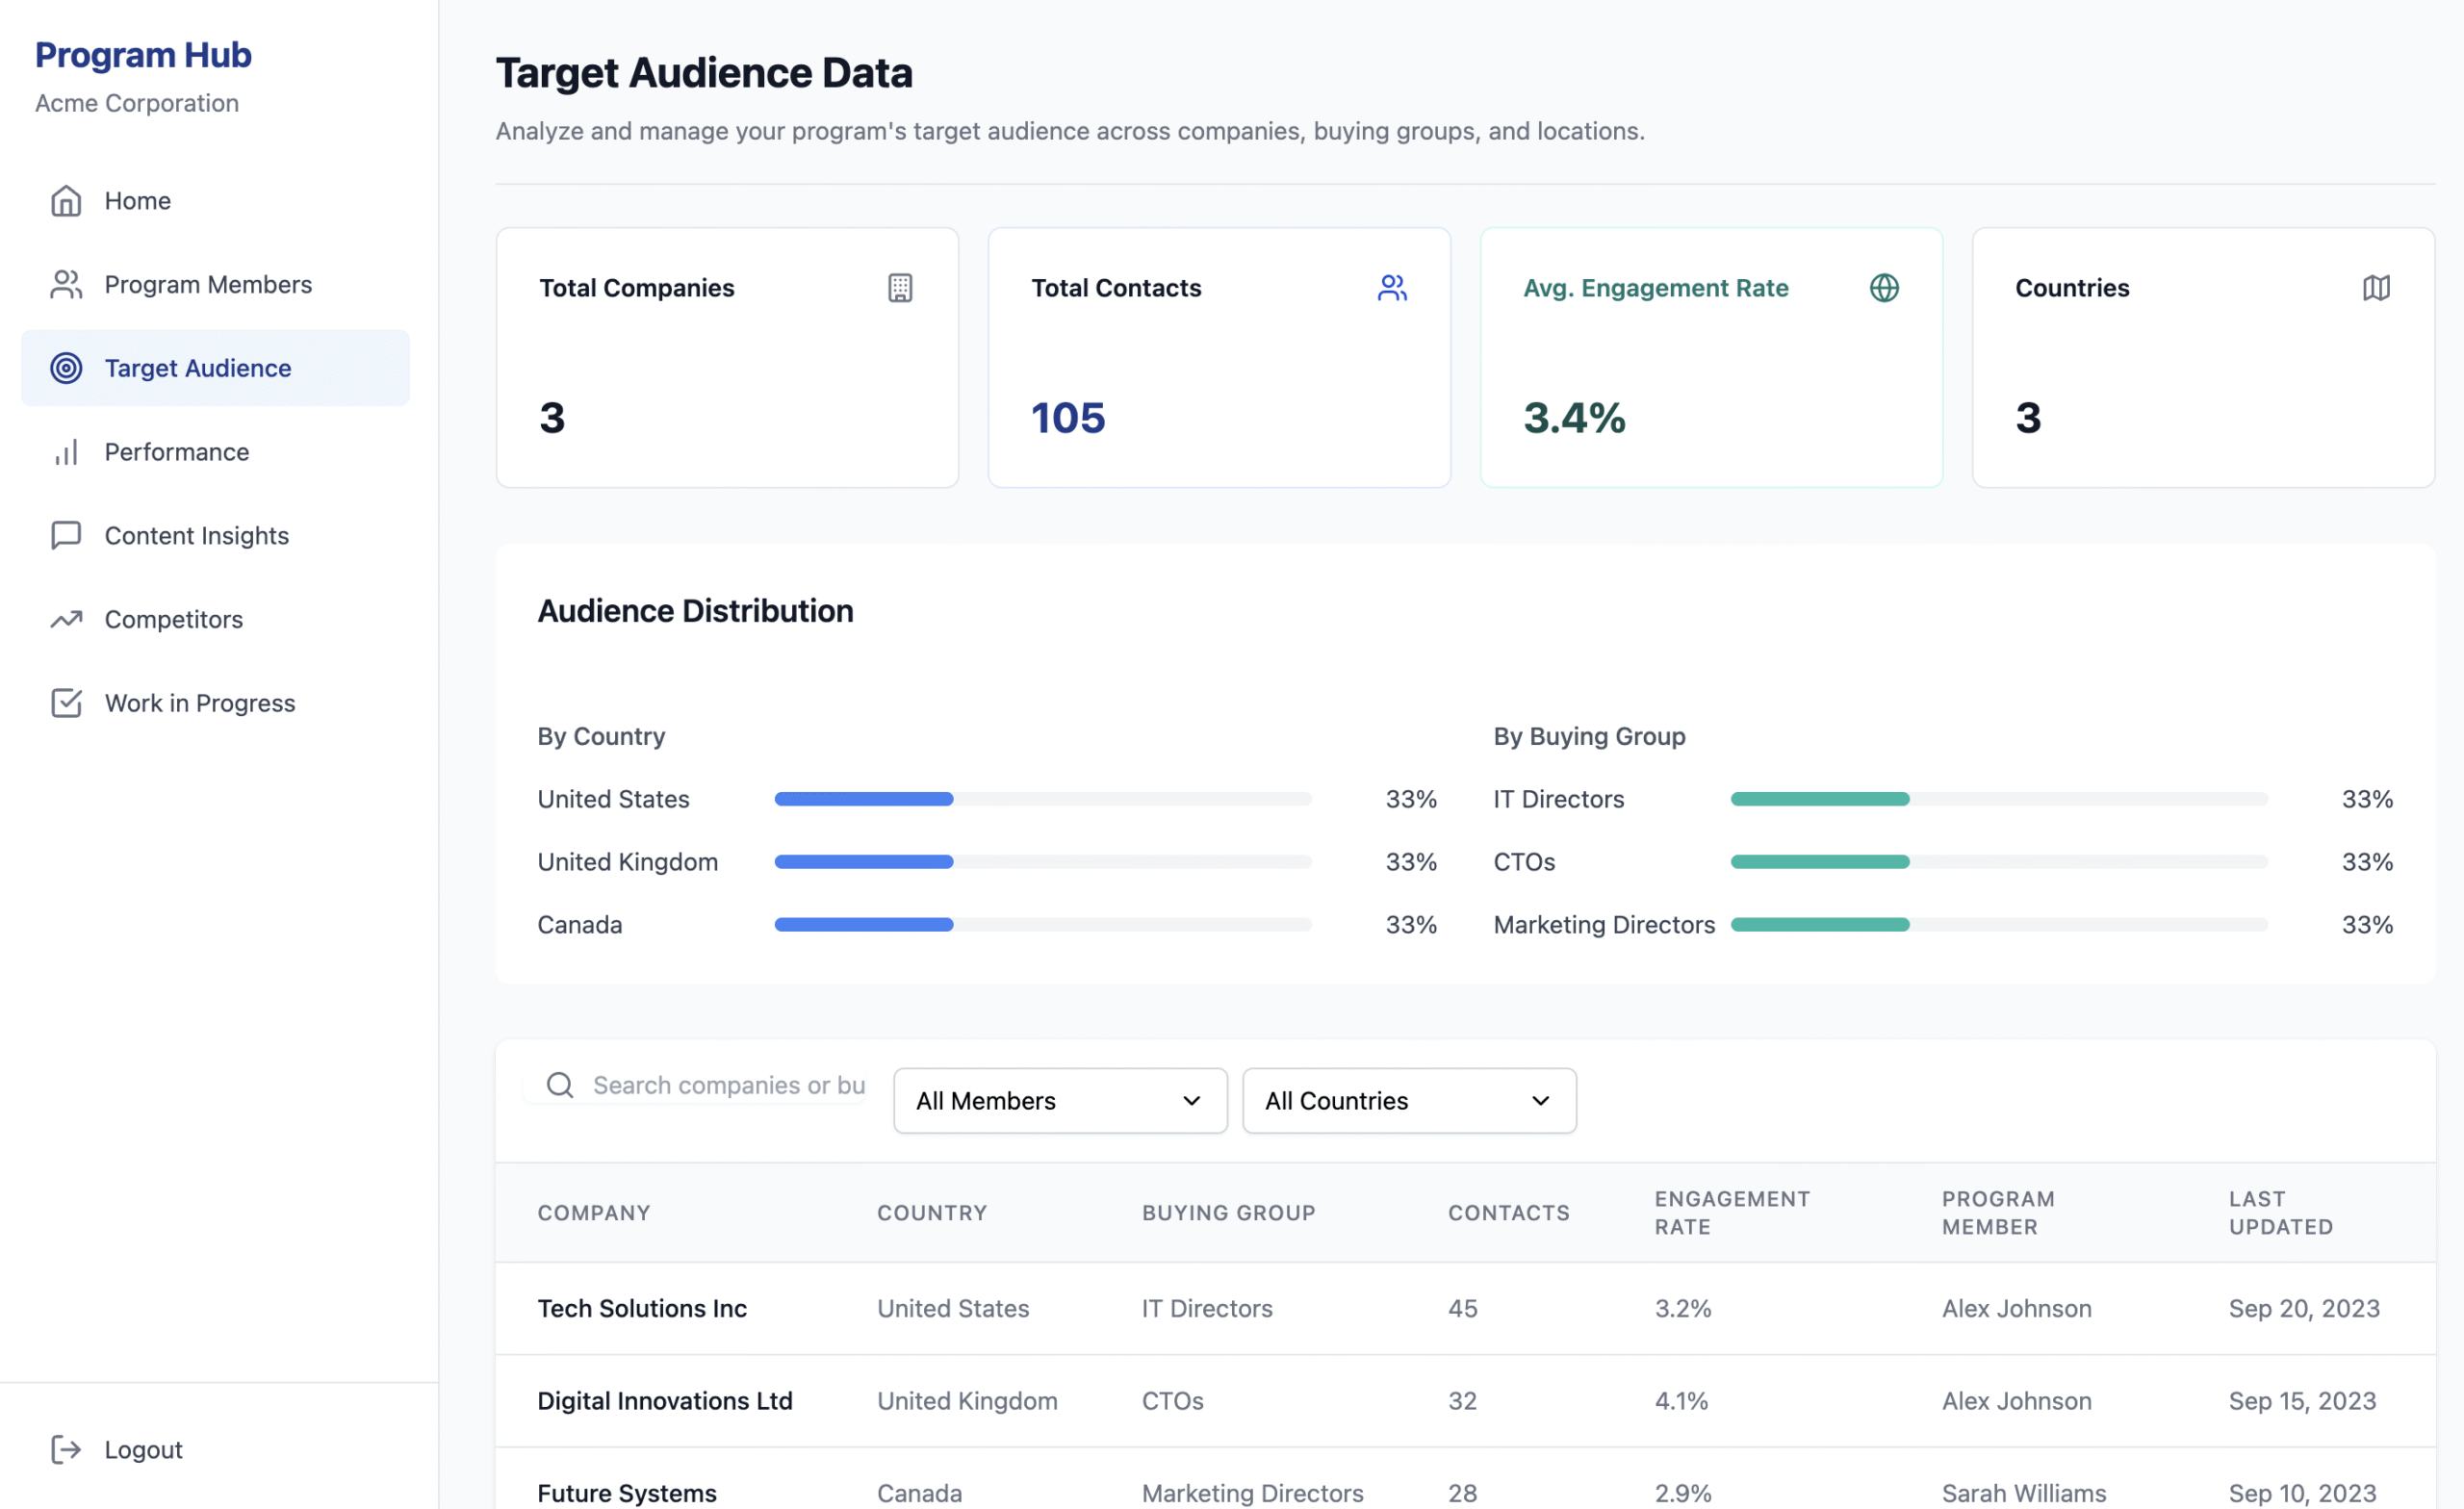Click the Program Hub logo title
2464x1509 pixels.
pyautogui.click(x=143, y=55)
